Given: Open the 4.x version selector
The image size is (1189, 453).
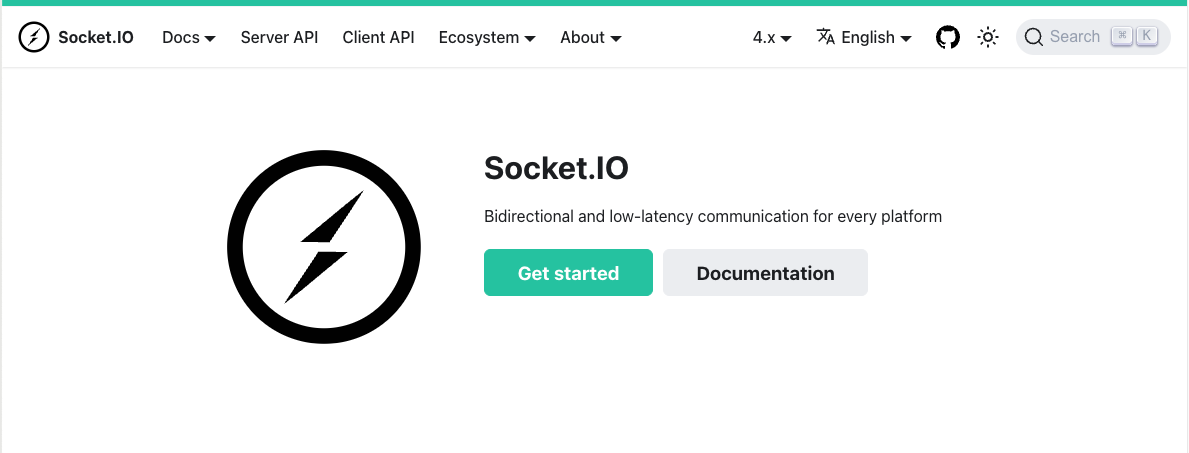Looking at the screenshot, I should pos(772,37).
